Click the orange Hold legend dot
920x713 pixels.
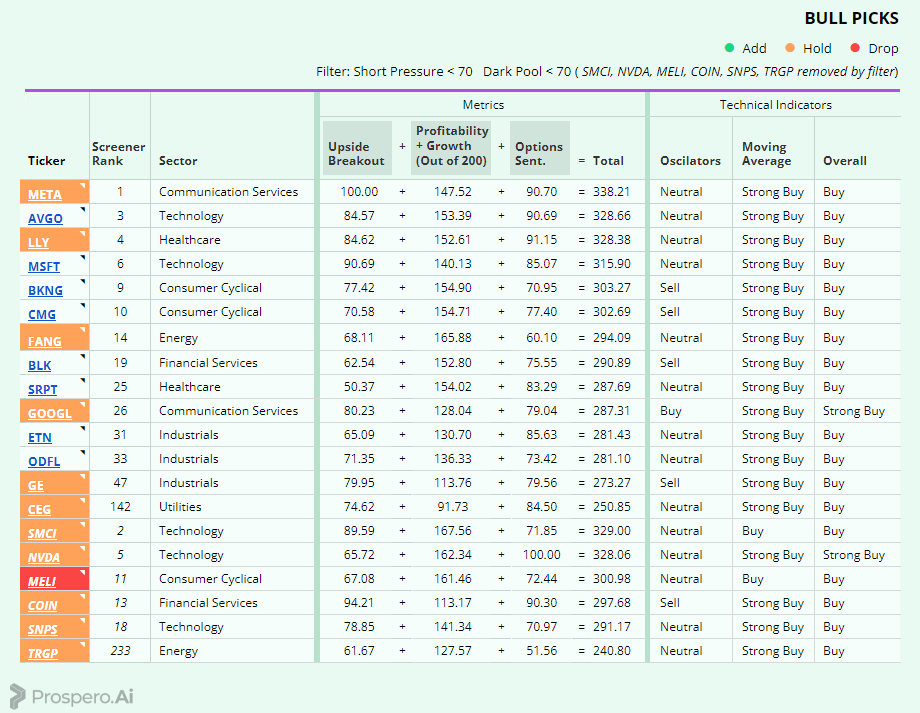tap(790, 48)
